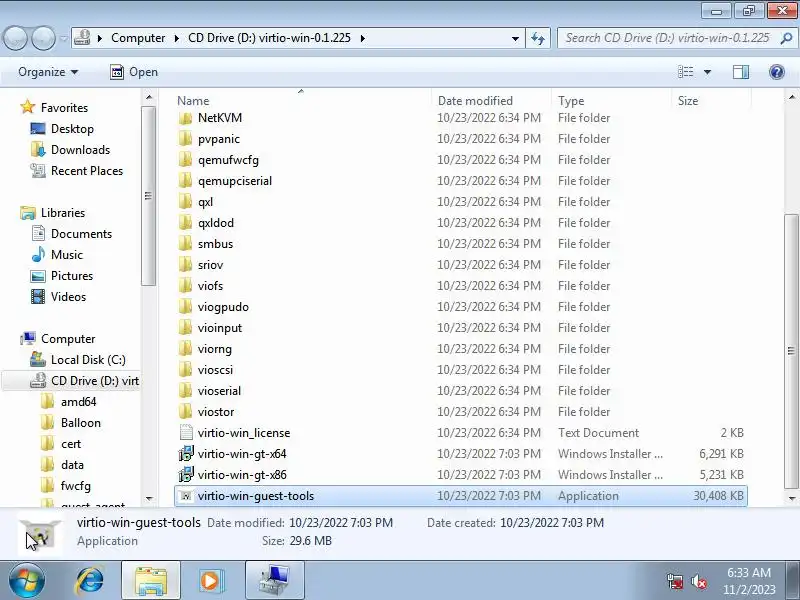Click the virtio-win_license text document icon
This screenshot has height=600, width=800.
pos(186,433)
